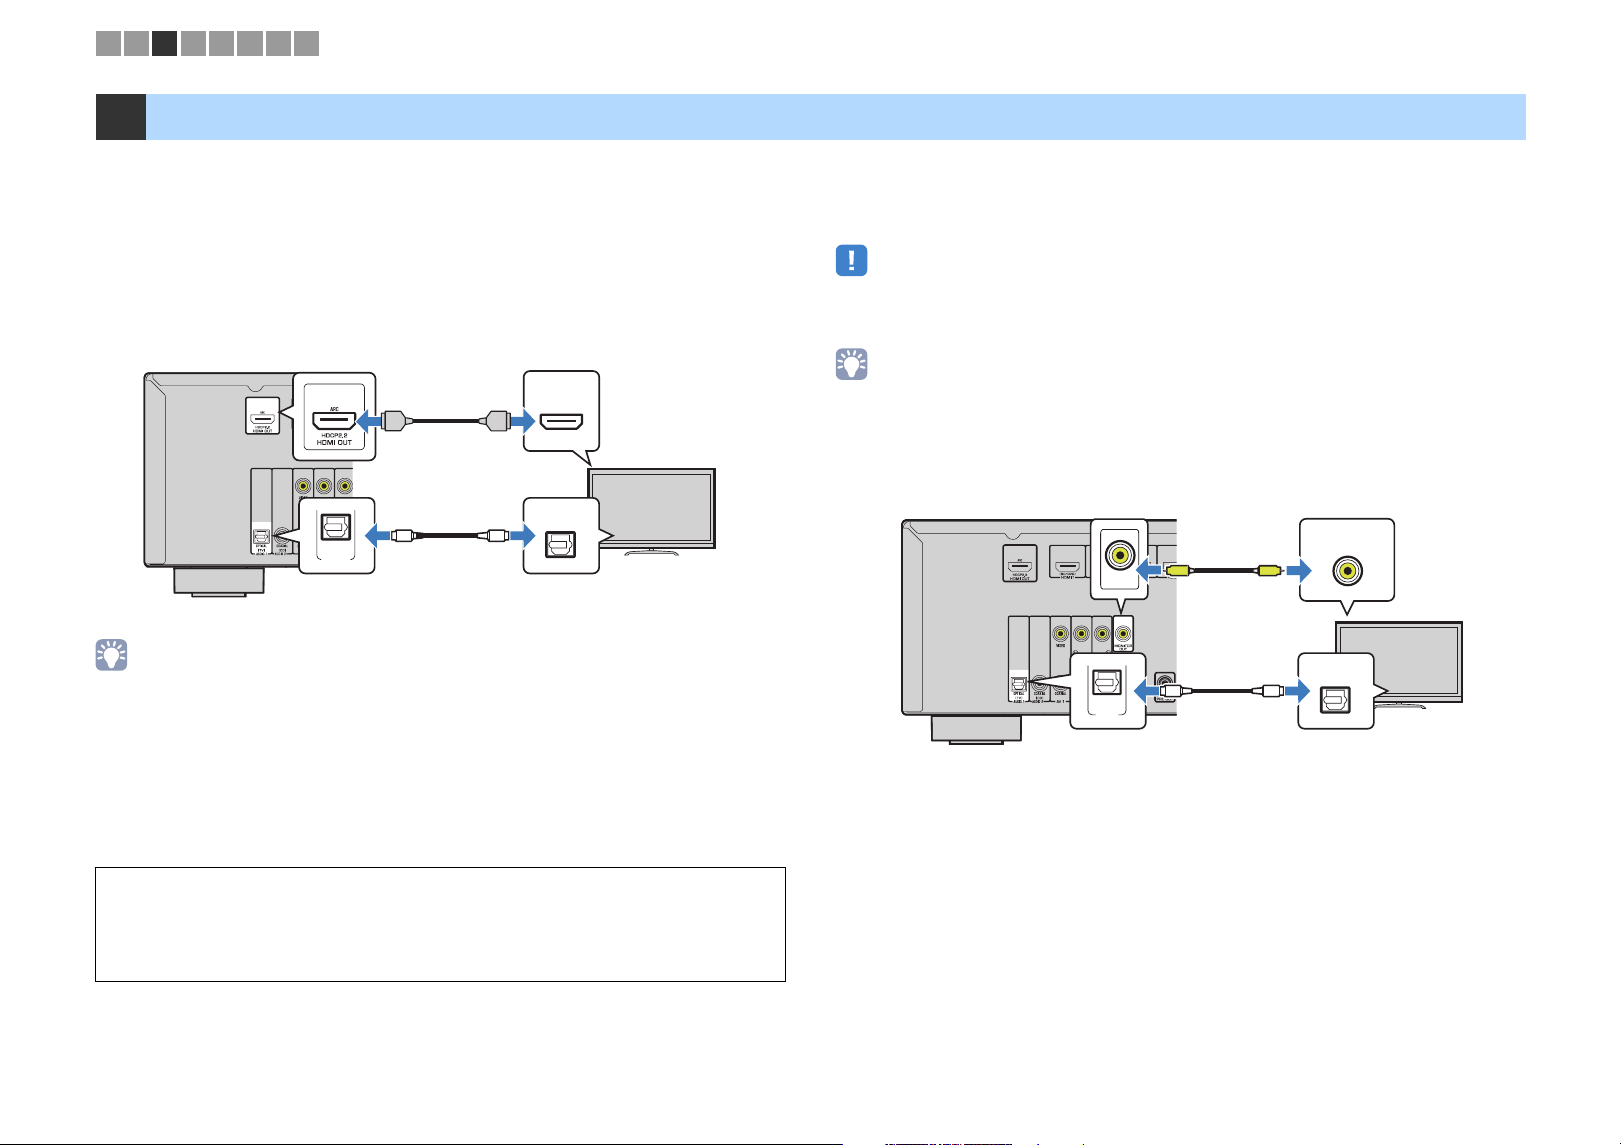Click the lightbulb tip icon below the caution icon
The image size is (1621, 1145).
851,364
